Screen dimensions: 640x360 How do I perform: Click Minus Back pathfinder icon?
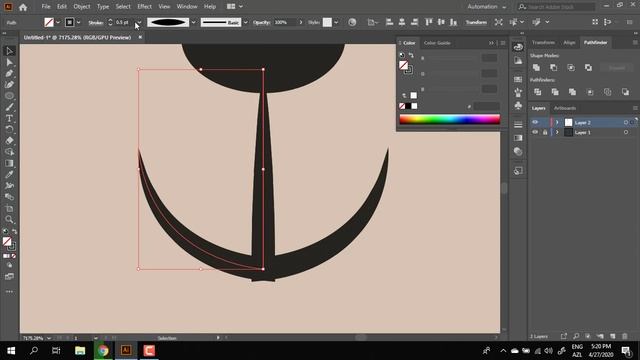625,92
